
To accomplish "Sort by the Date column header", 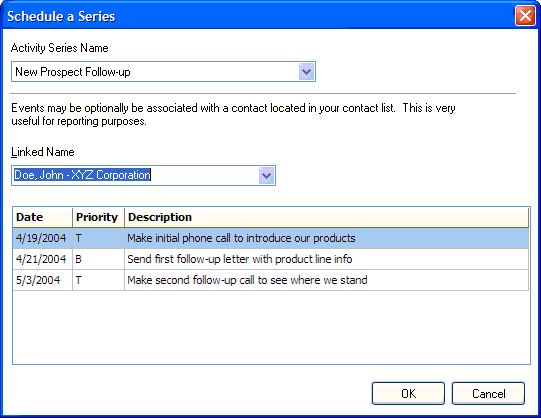I will coord(42,217).
